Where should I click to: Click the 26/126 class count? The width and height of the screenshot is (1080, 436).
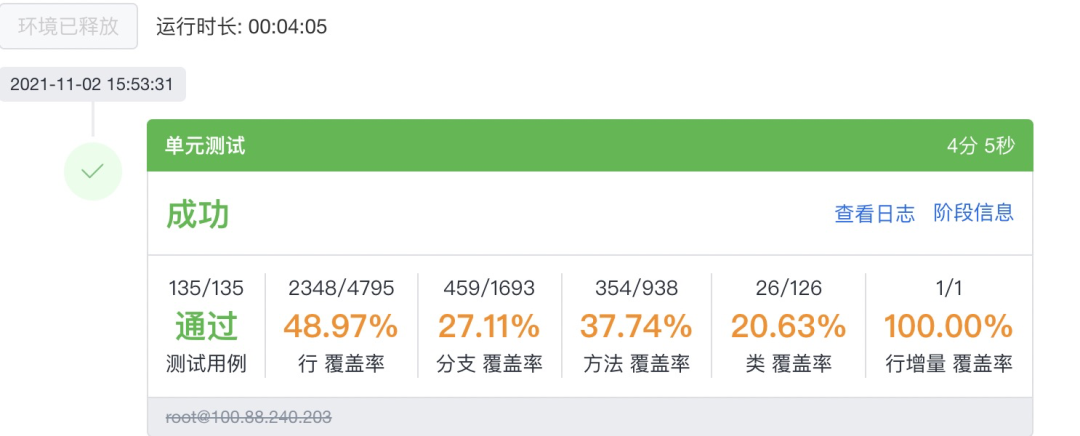(x=788, y=288)
